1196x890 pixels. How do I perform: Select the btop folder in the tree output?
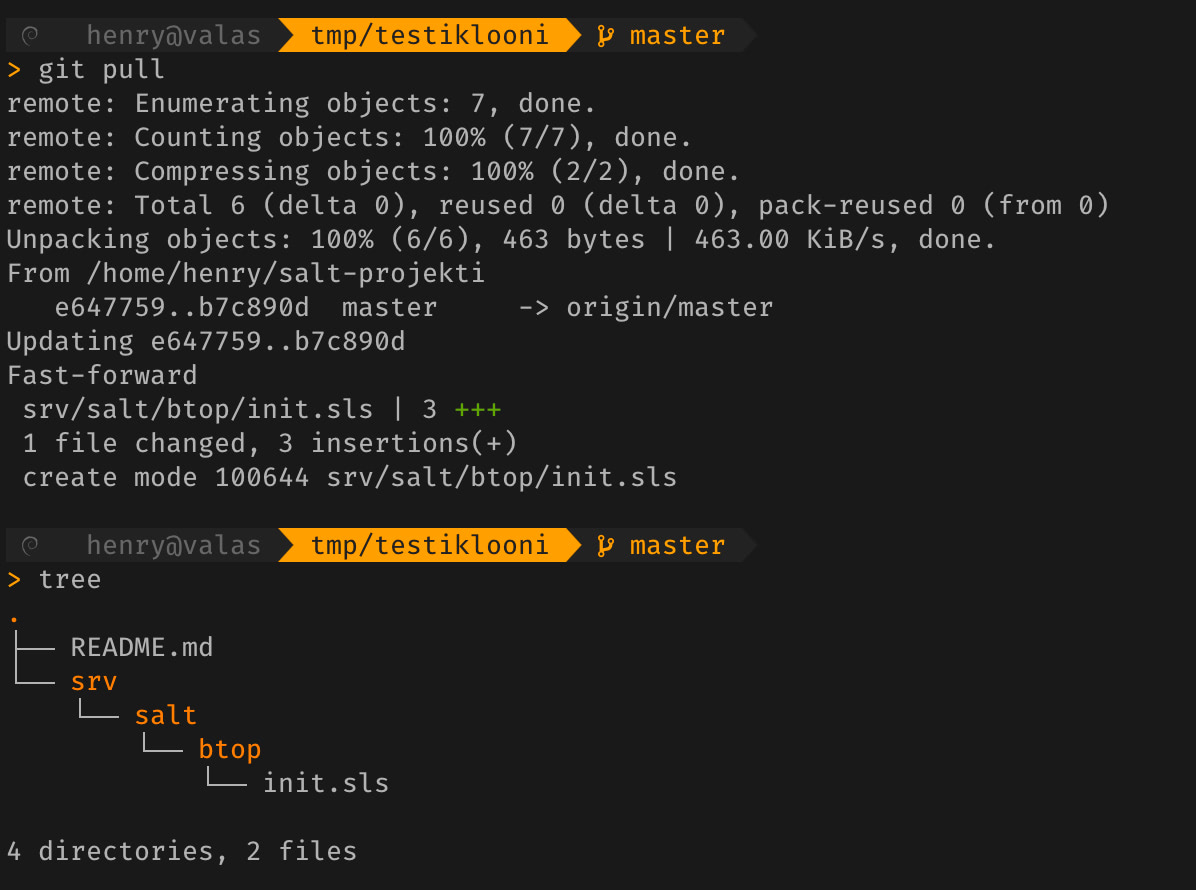[230, 750]
